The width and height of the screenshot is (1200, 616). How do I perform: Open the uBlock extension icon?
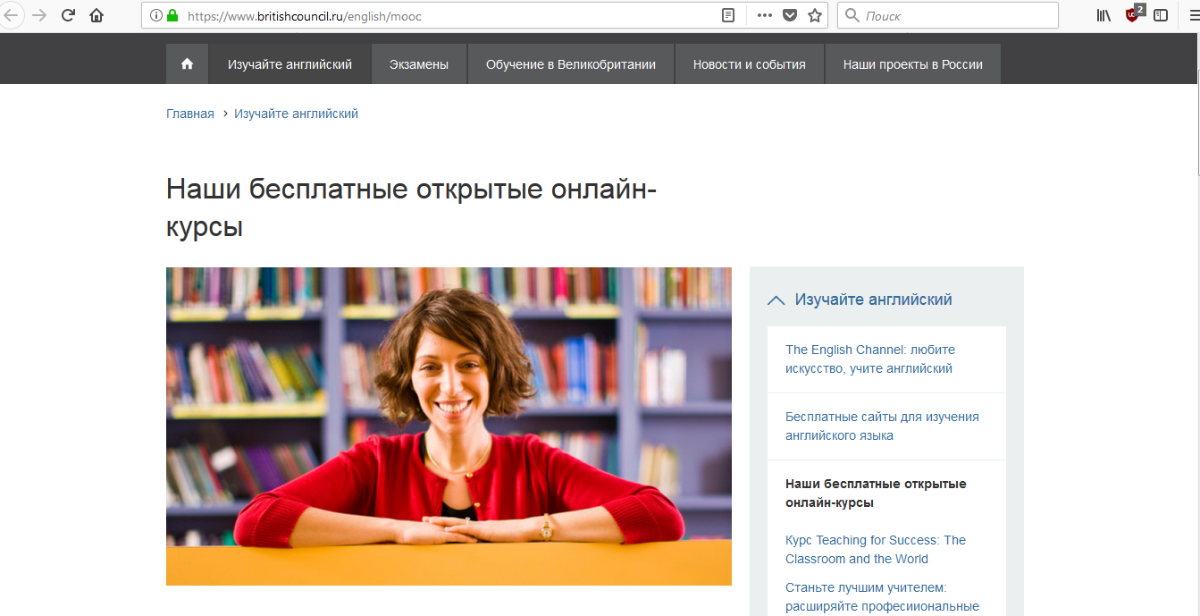(x=1133, y=15)
